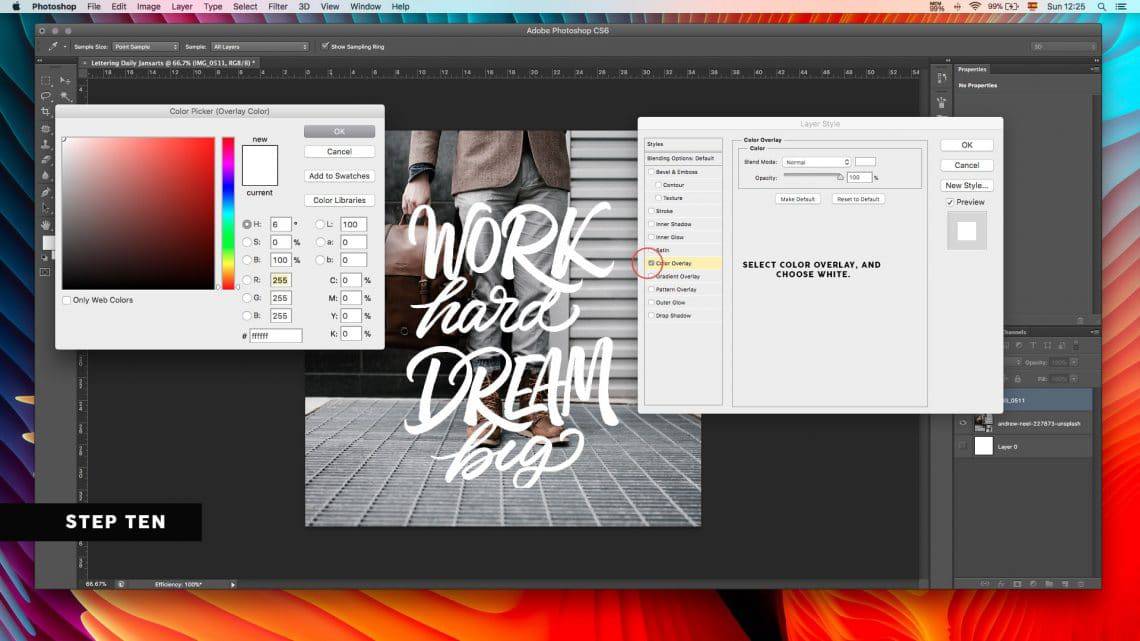Open the 3D workspace switcher dropdown
Screen dimensions: 1140x641
(1063, 47)
